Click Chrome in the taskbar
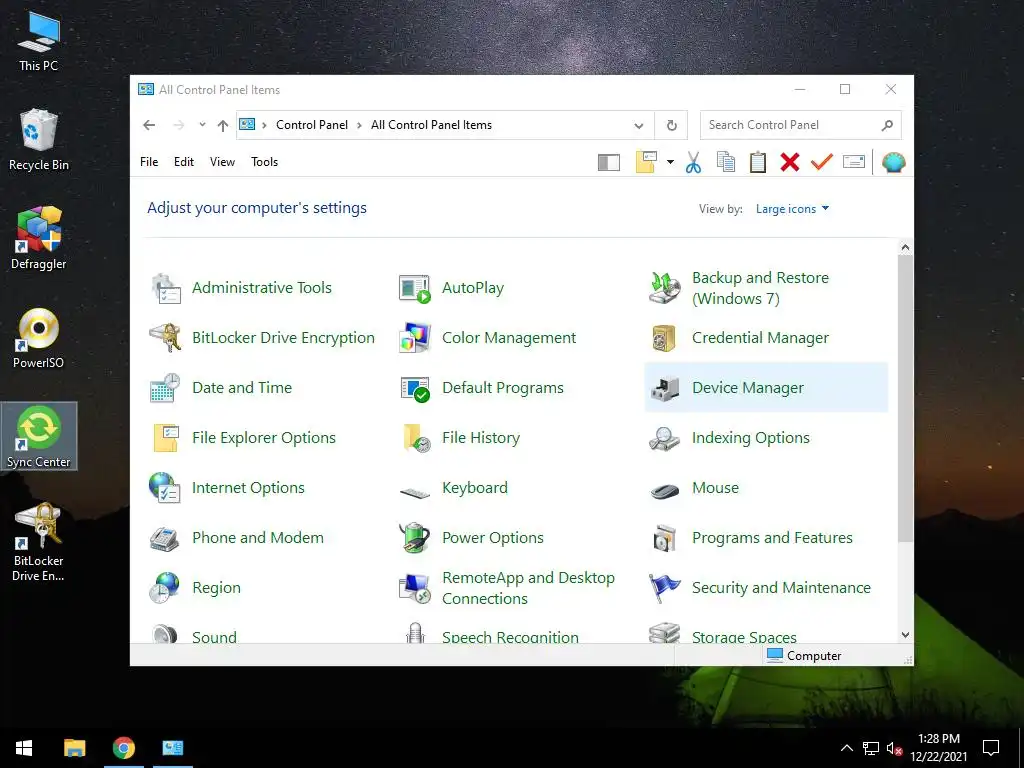Image resolution: width=1024 pixels, height=768 pixels. click(x=124, y=748)
